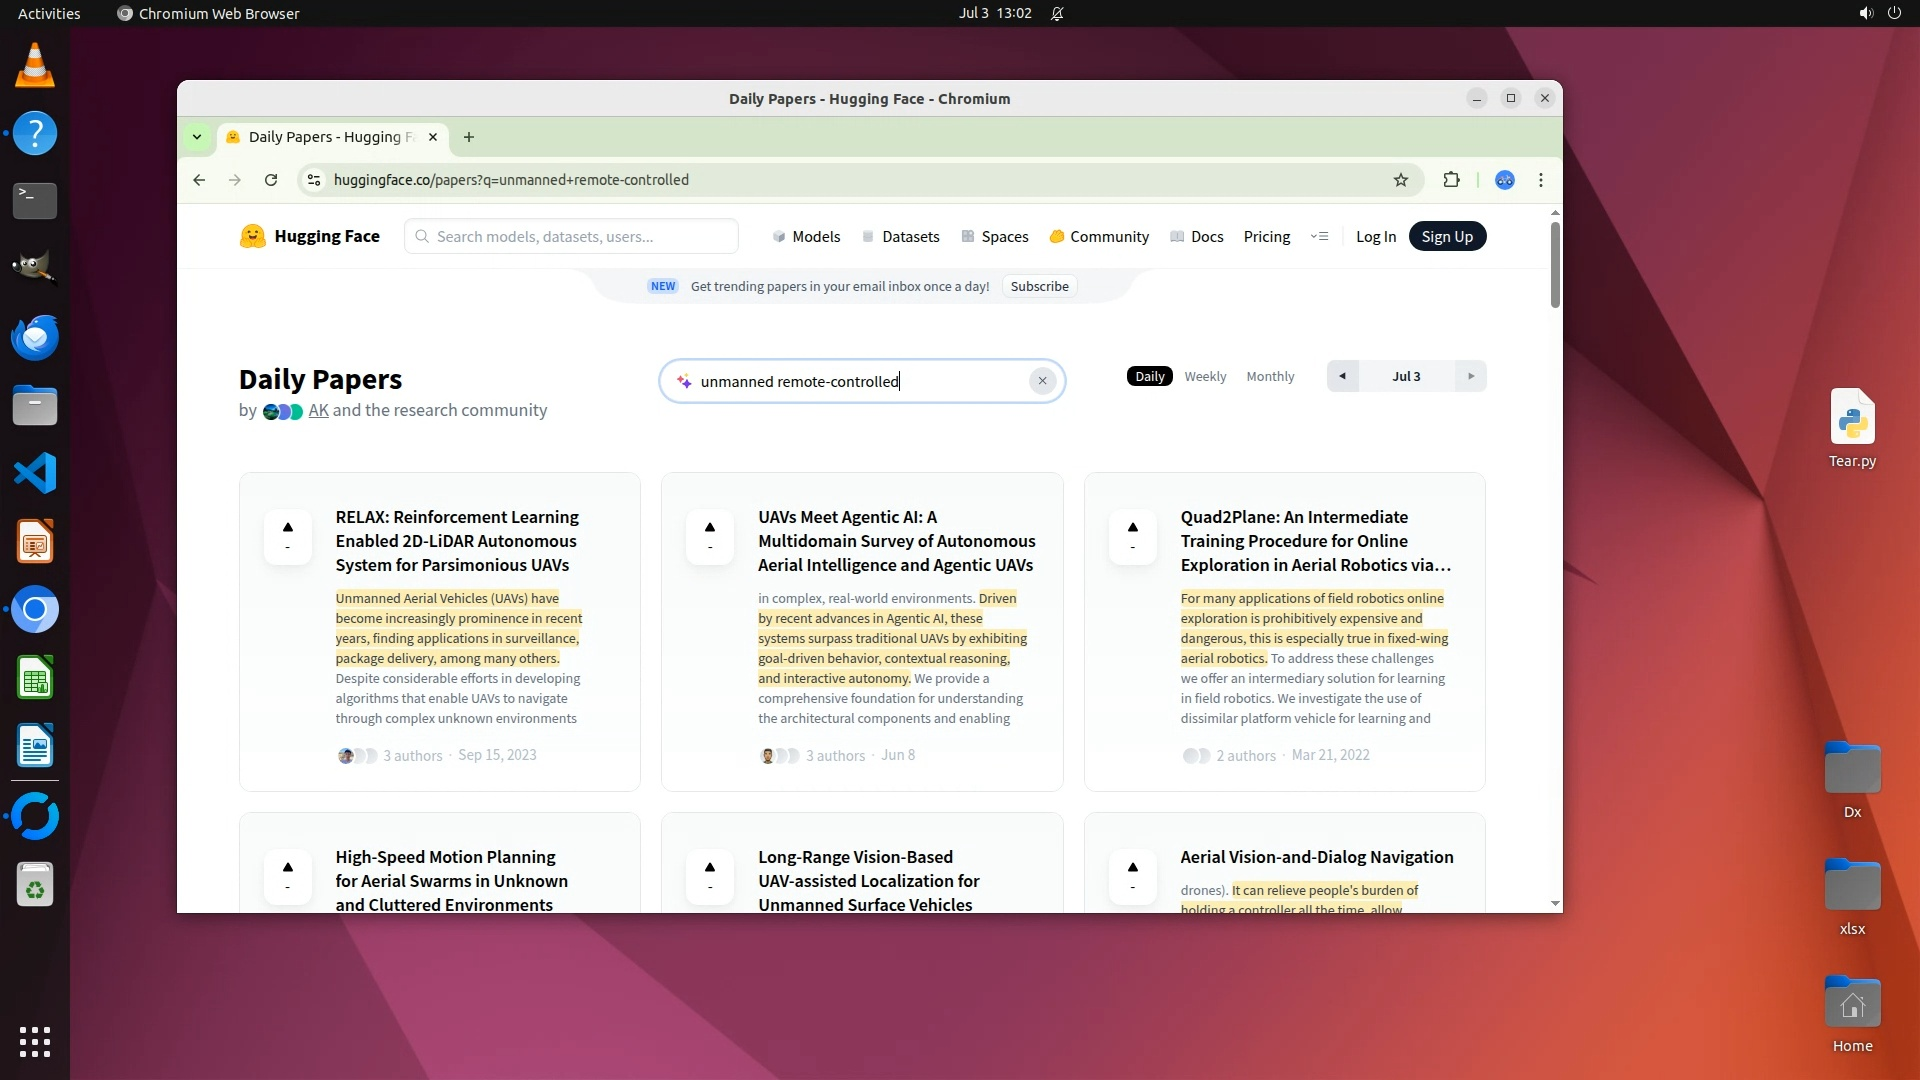Go to the next day arrow

tap(1470, 377)
